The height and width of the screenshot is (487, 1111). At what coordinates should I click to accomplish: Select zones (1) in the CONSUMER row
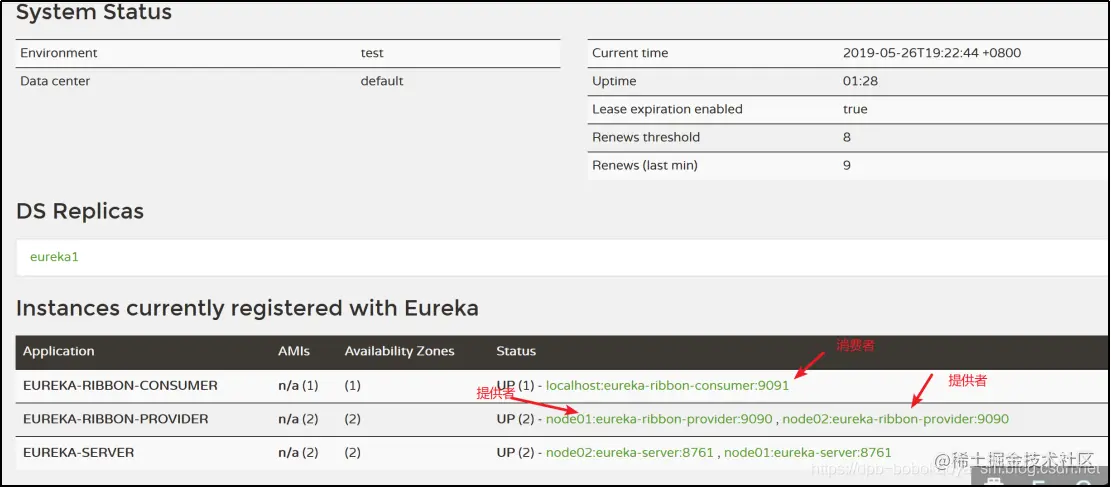pyautogui.click(x=353, y=386)
